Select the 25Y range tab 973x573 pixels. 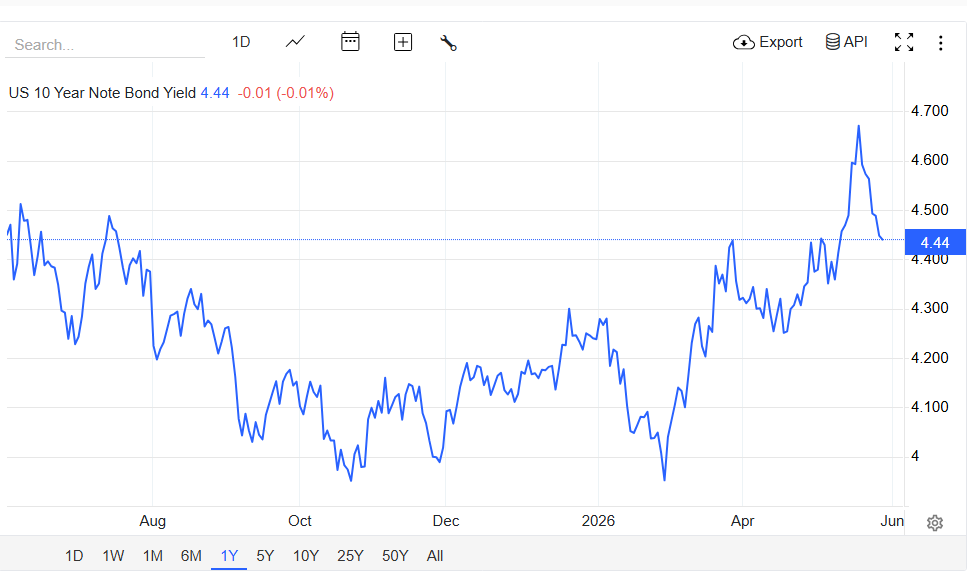[x=350, y=556]
